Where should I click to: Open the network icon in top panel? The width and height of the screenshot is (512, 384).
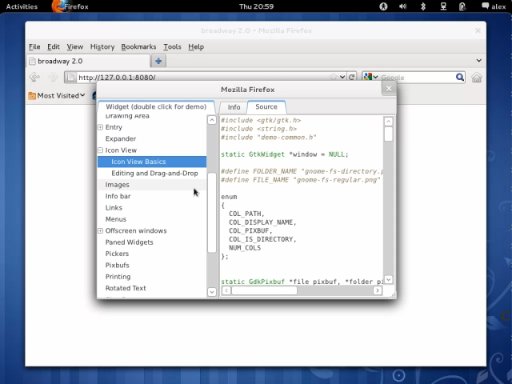click(443, 6)
